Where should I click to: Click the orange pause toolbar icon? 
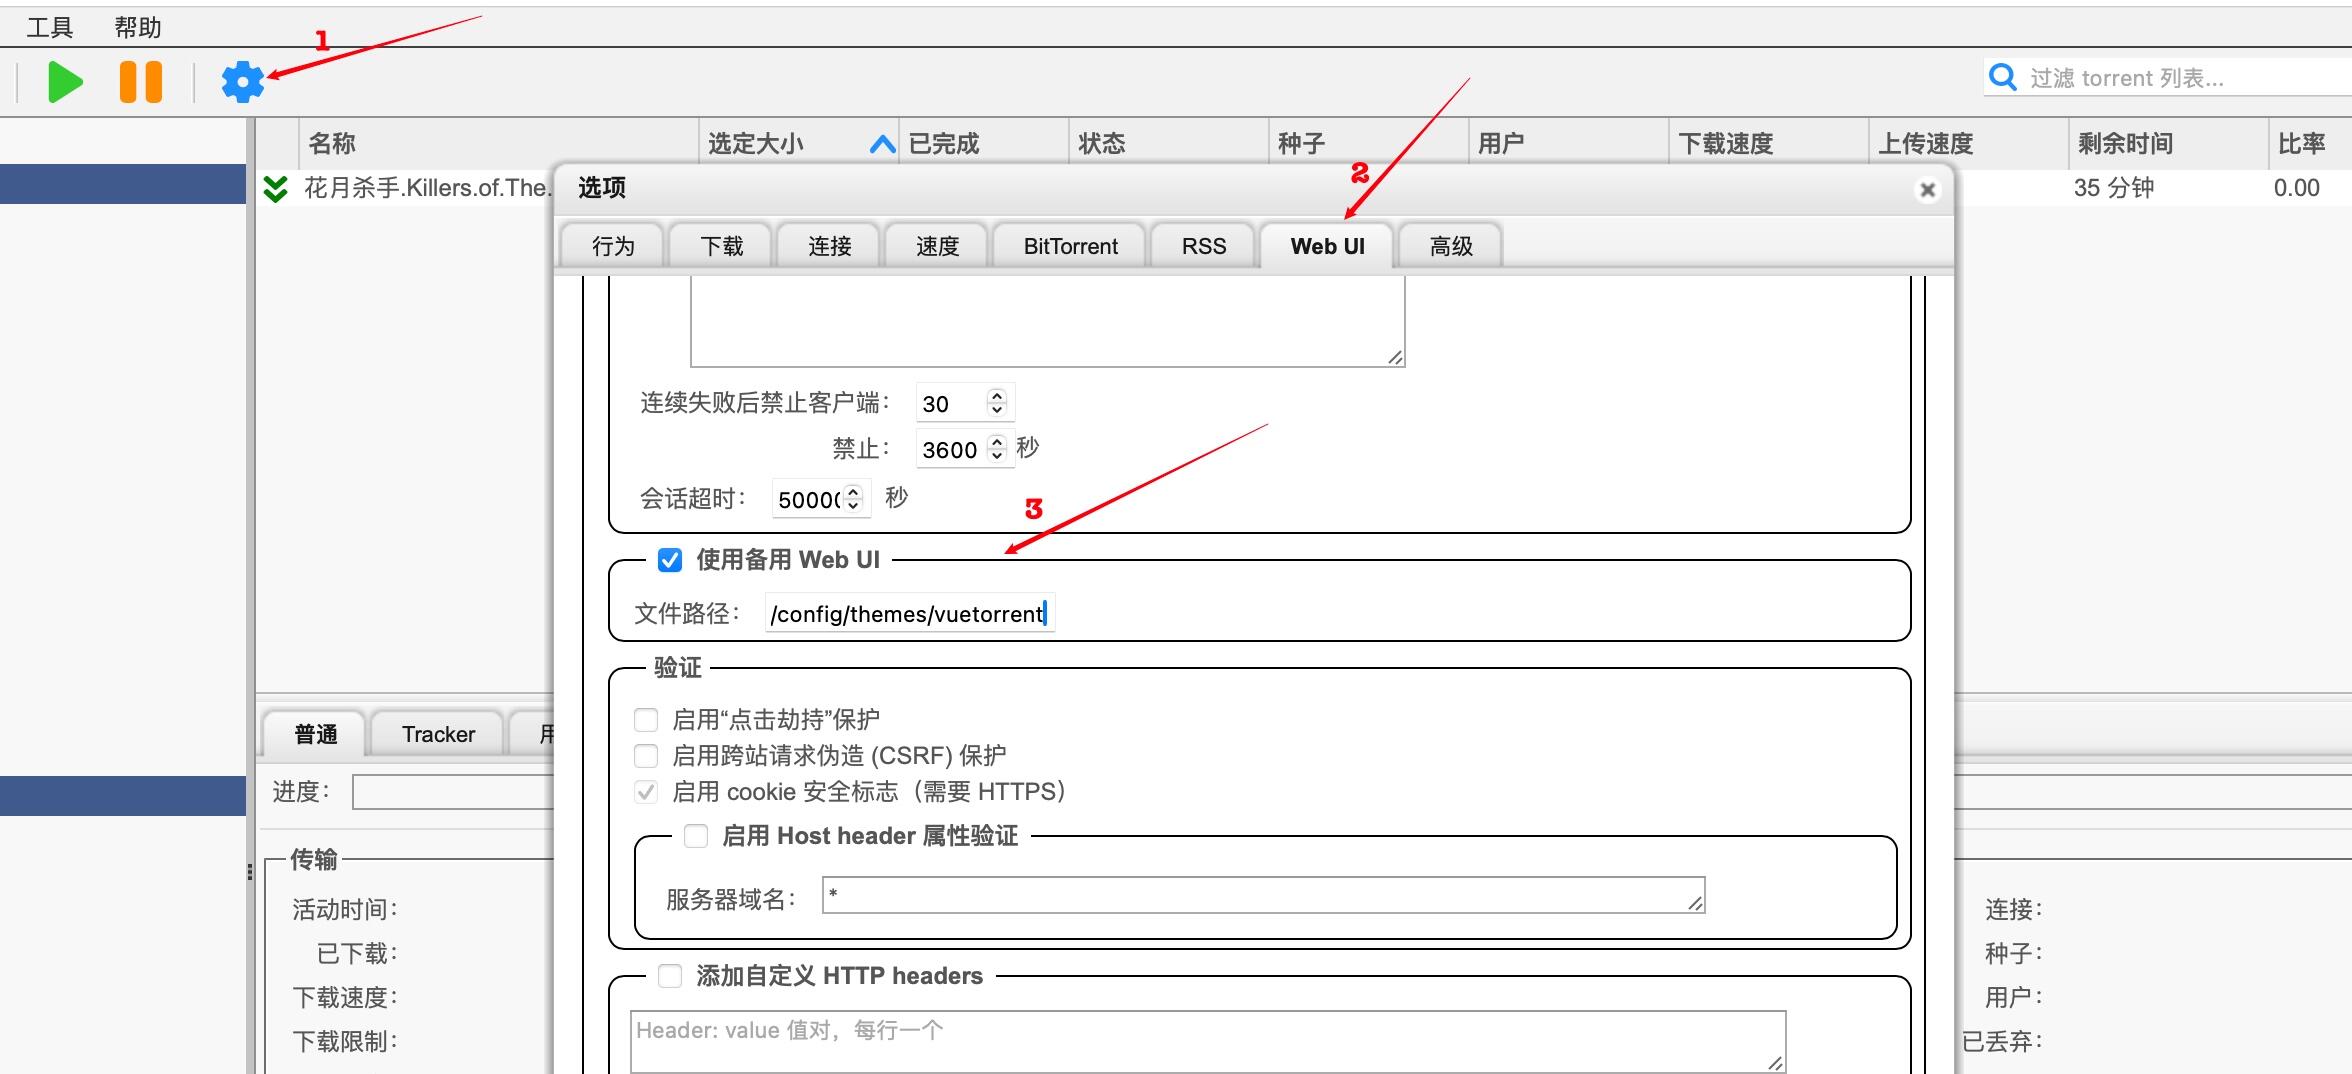(x=141, y=82)
